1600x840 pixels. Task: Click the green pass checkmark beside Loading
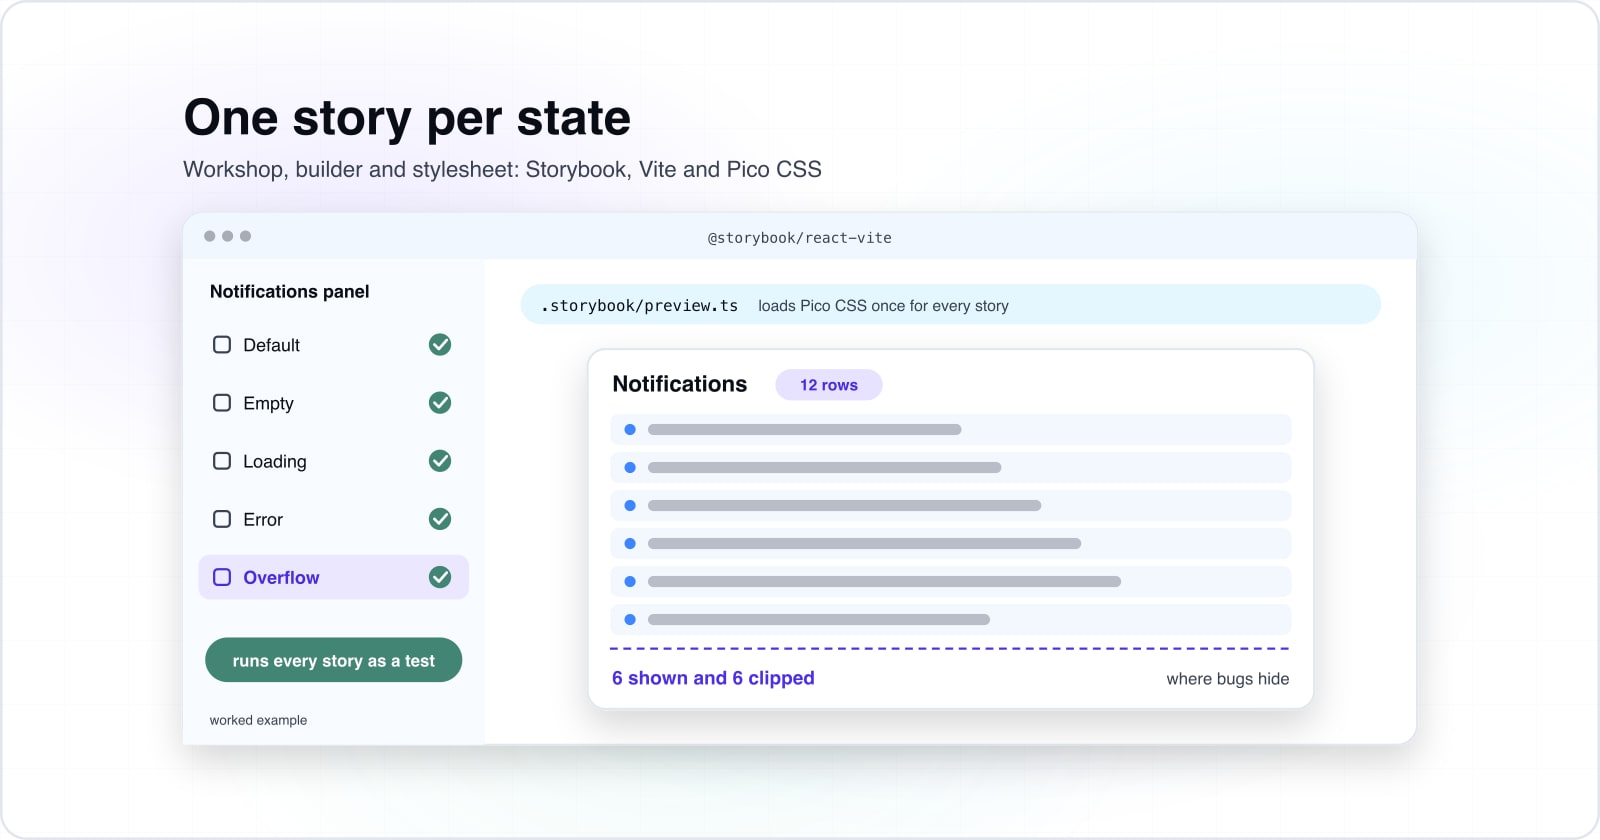440,461
